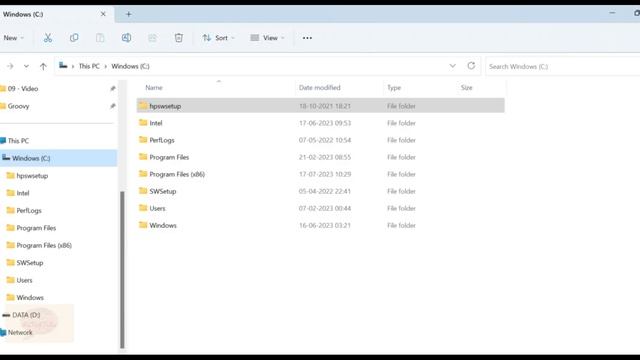Click date 16-06-2023 03:21 for Windows
The height and width of the screenshot is (360, 640).
tap(325, 225)
